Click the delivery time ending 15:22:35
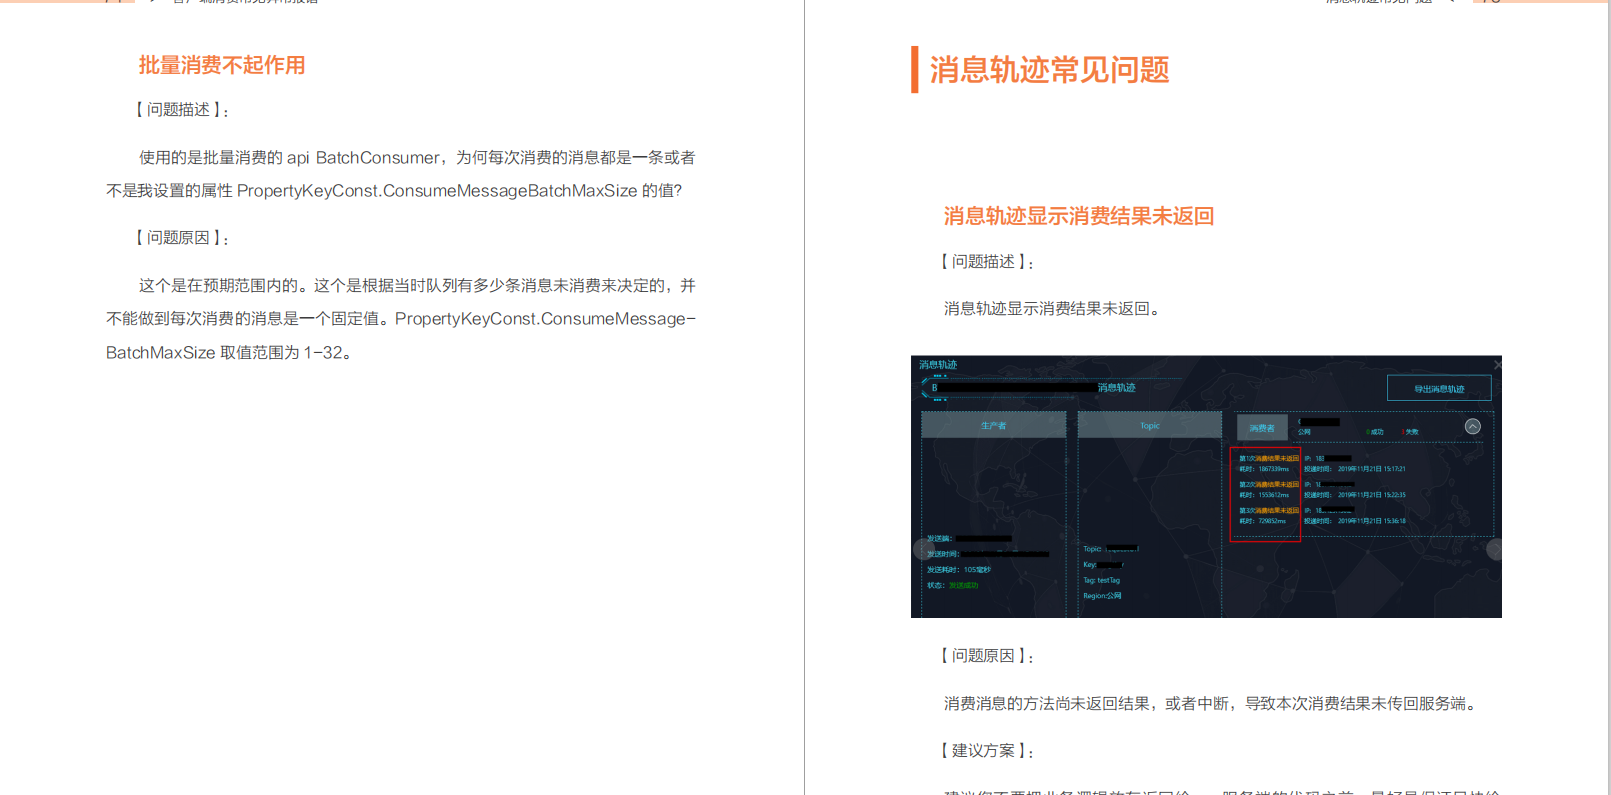 (1355, 495)
